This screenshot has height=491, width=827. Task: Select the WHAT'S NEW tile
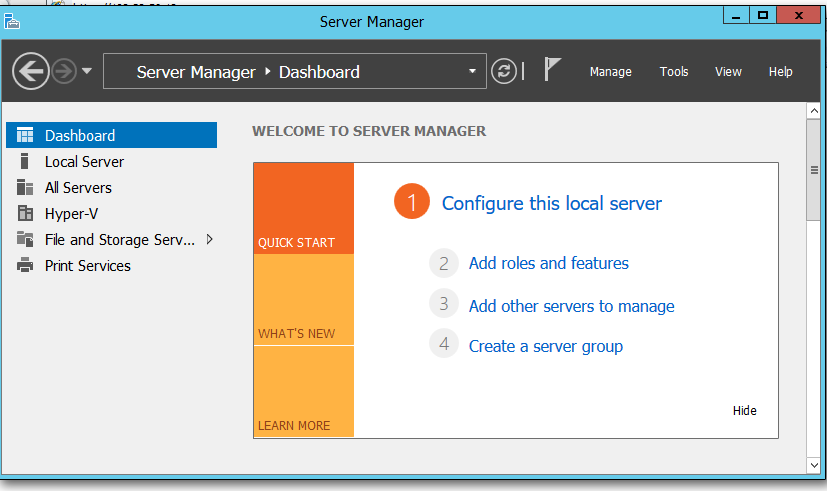click(304, 300)
